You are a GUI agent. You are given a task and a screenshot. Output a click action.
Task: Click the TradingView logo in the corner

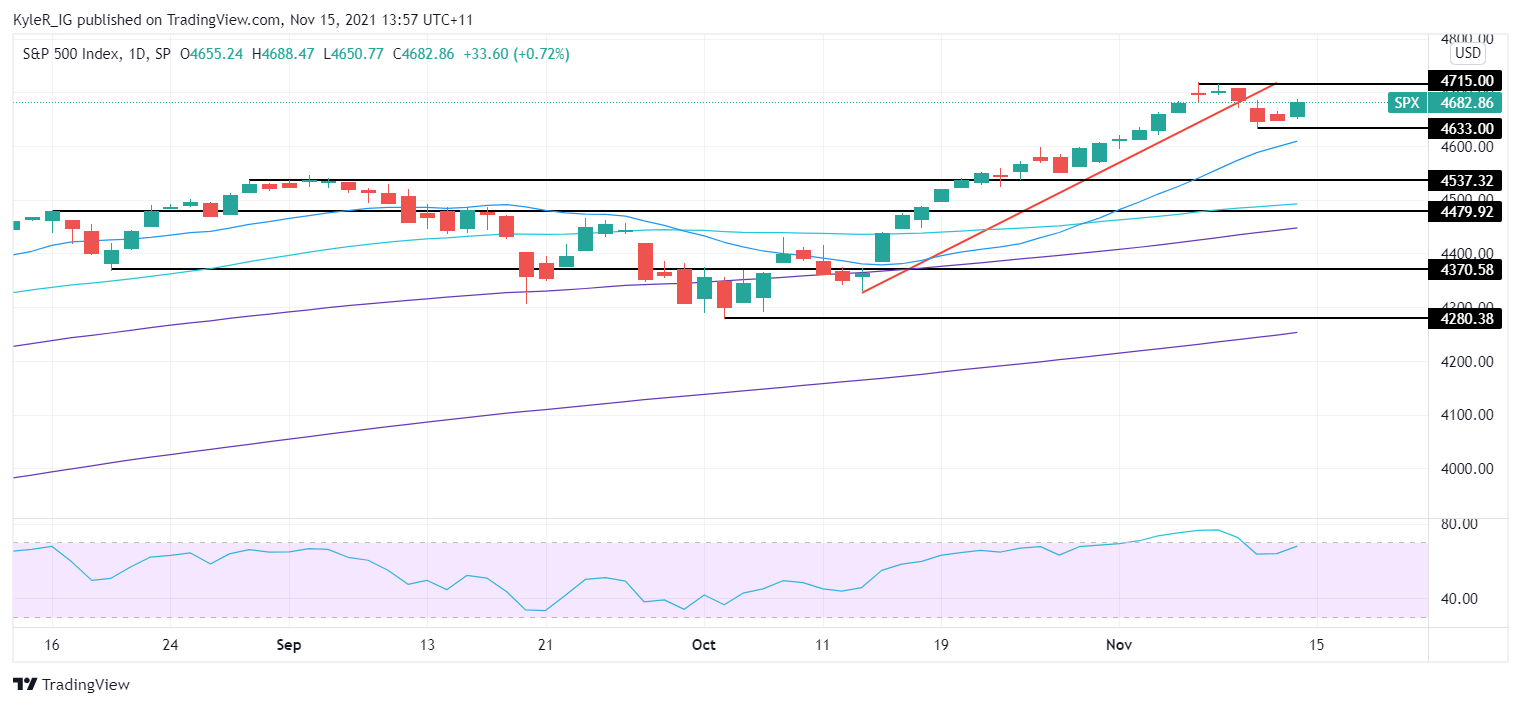pyautogui.click(x=71, y=685)
